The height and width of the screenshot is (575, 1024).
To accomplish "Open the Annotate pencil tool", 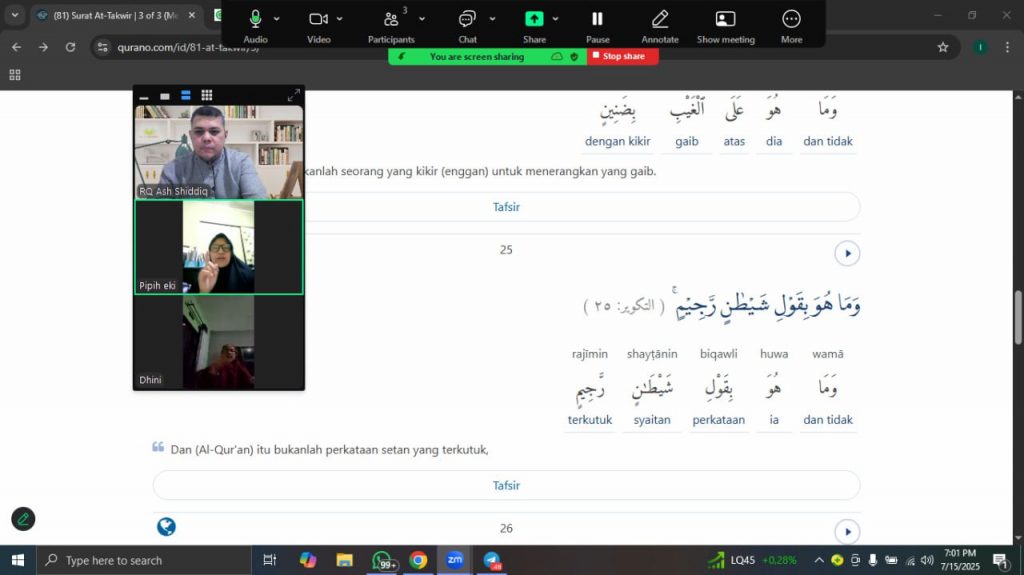I will 659,19.
